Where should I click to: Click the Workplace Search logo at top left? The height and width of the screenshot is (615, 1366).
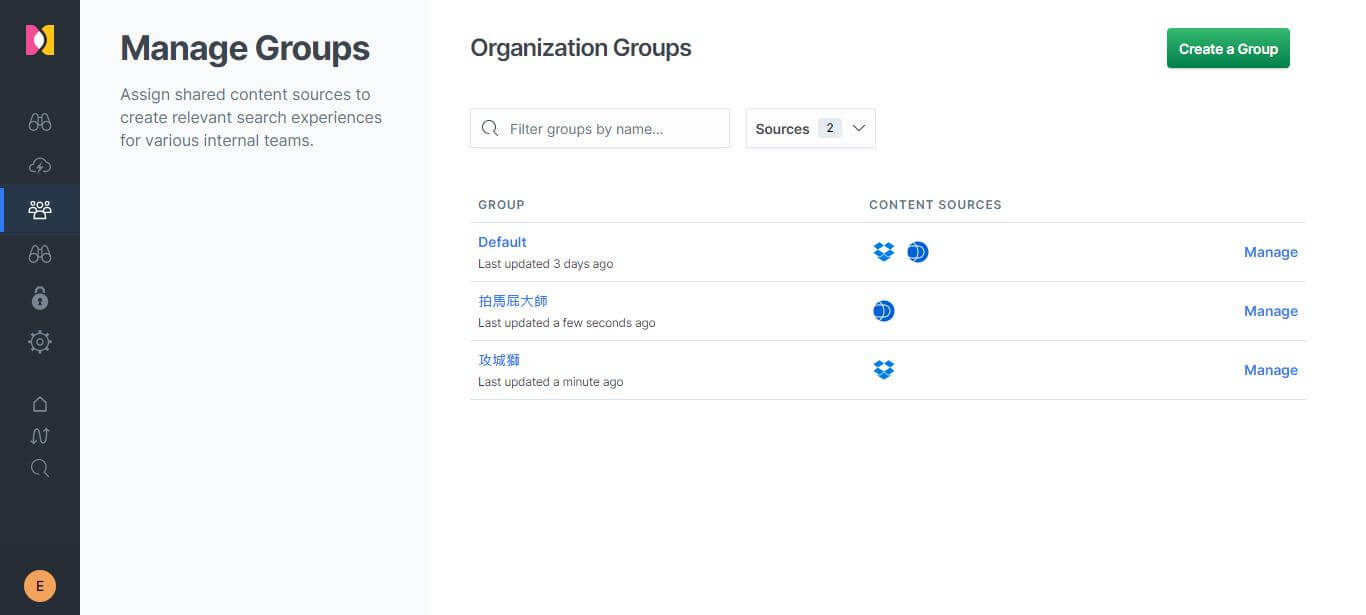tap(40, 40)
